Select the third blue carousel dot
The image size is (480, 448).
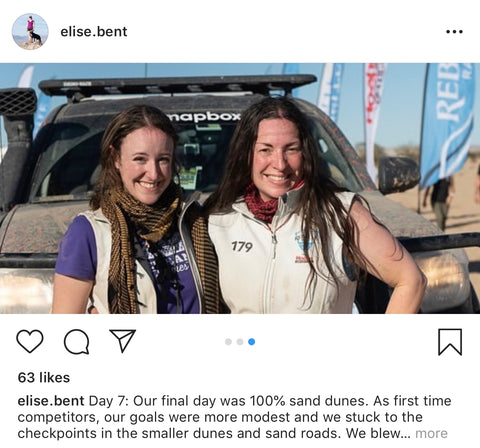252,342
